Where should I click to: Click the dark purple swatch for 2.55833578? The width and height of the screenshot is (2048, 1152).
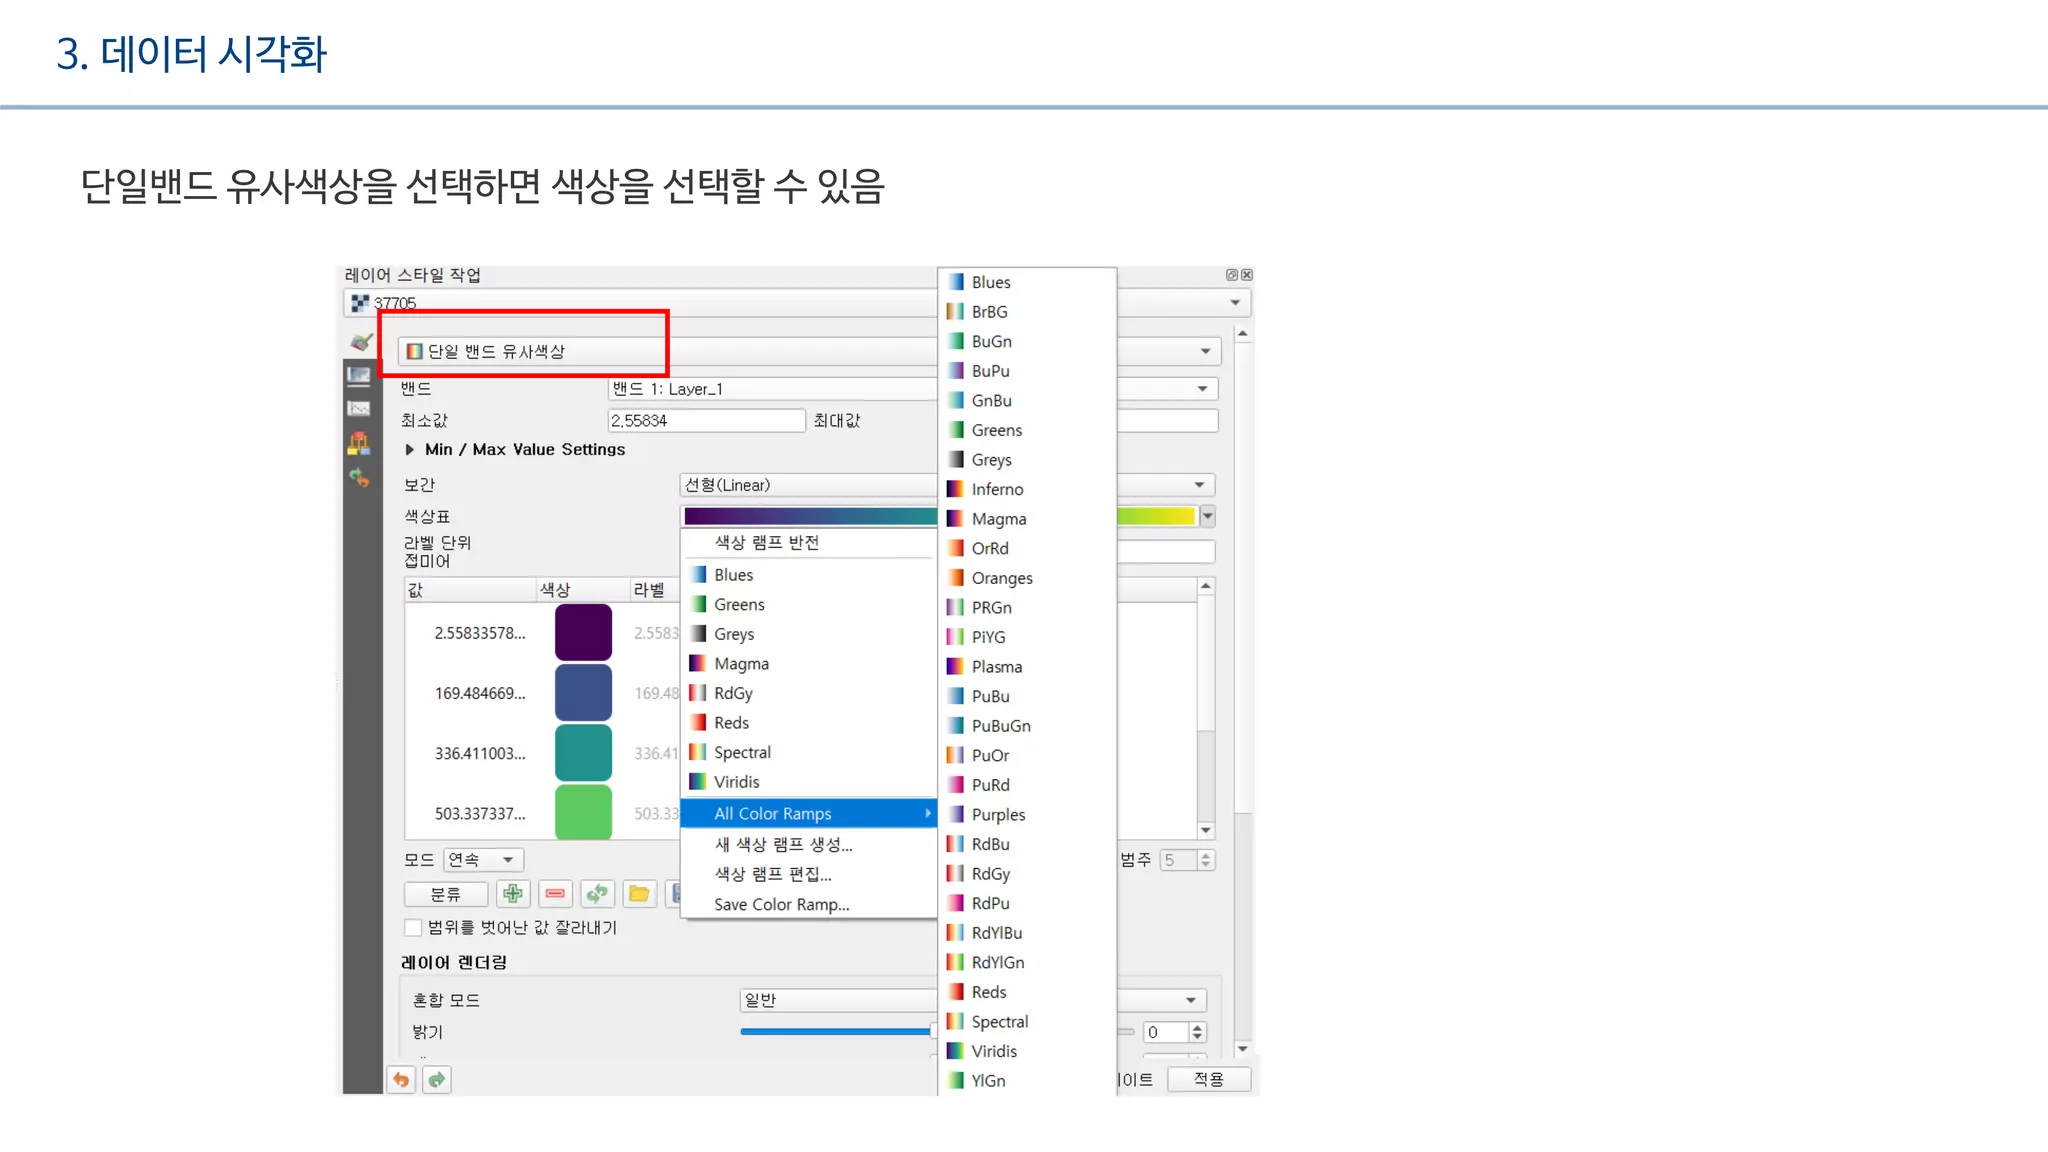[583, 632]
